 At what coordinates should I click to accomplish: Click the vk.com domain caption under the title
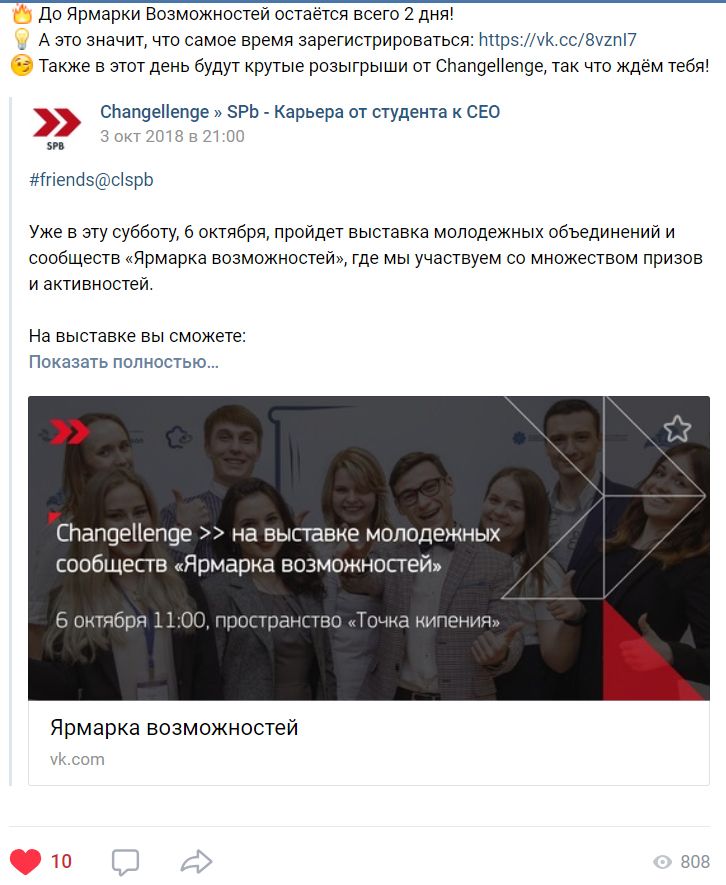point(77,760)
